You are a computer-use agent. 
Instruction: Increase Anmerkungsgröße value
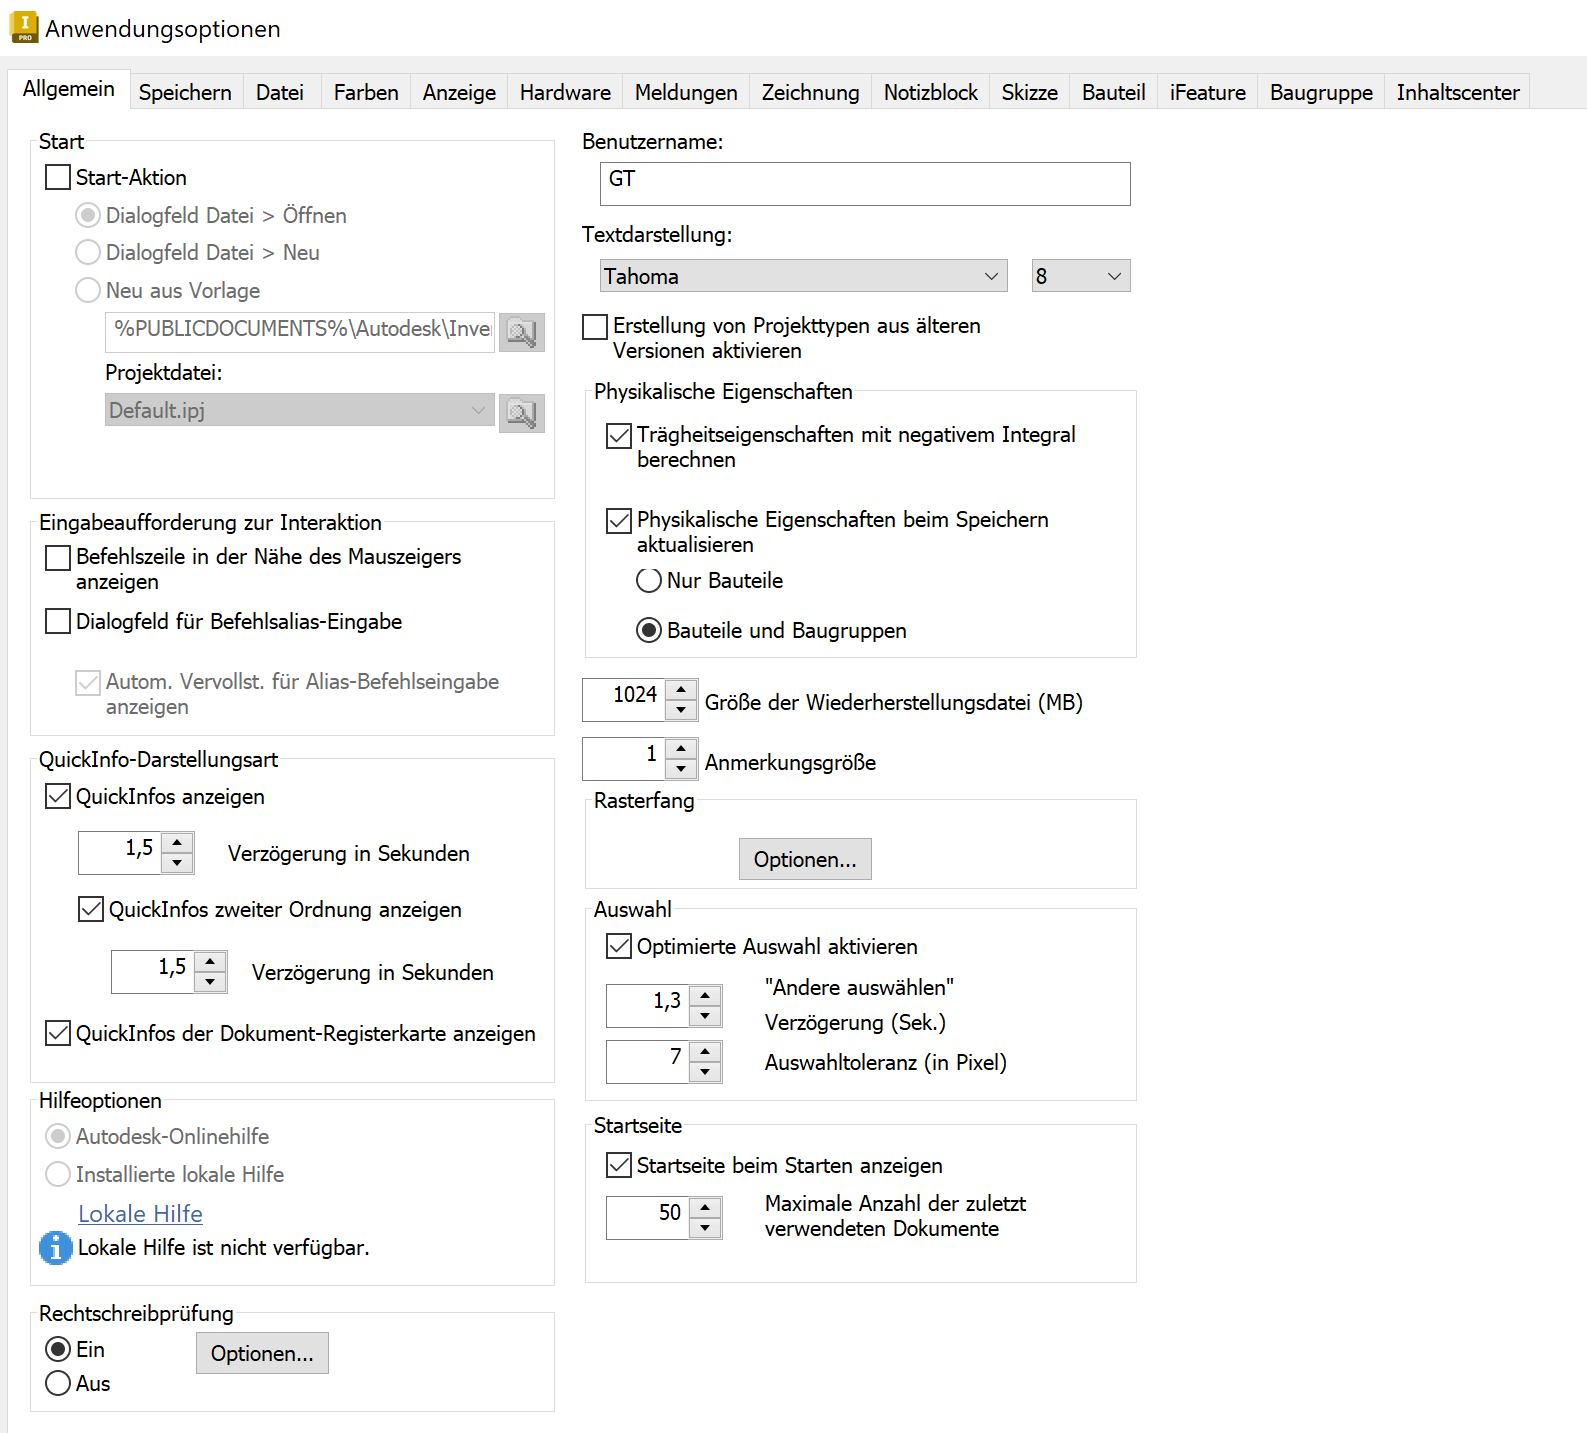tap(681, 749)
